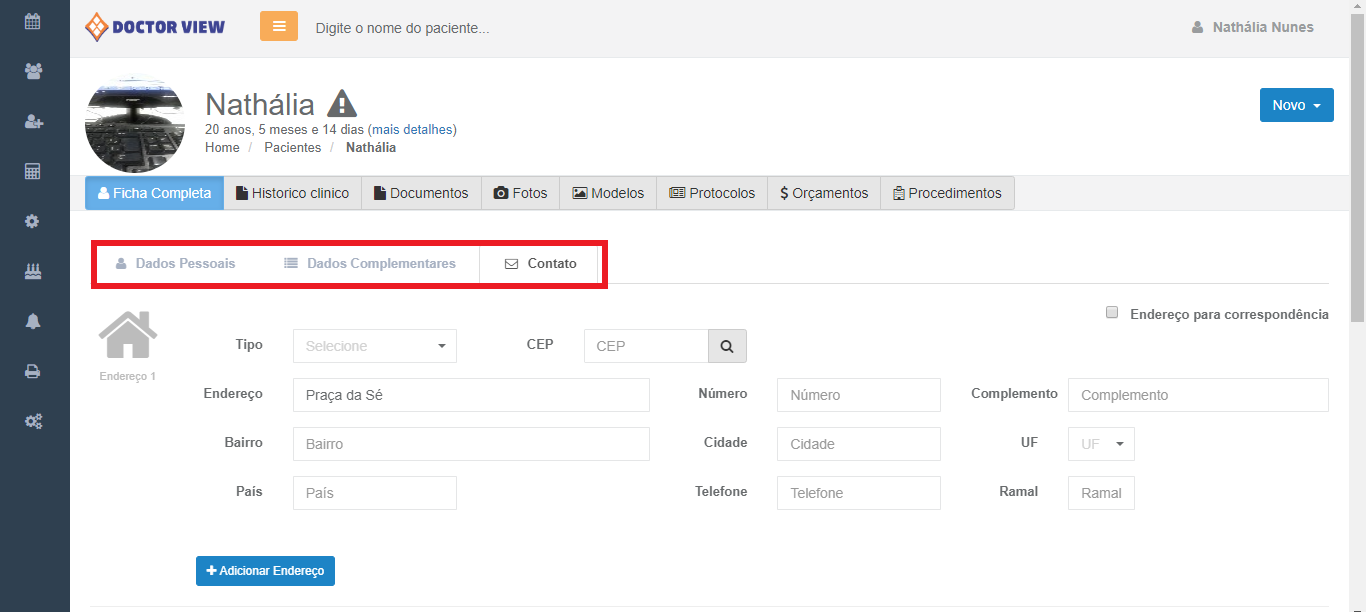Follow the mais detalhes link
This screenshot has height=612, width=1366.
412,130
